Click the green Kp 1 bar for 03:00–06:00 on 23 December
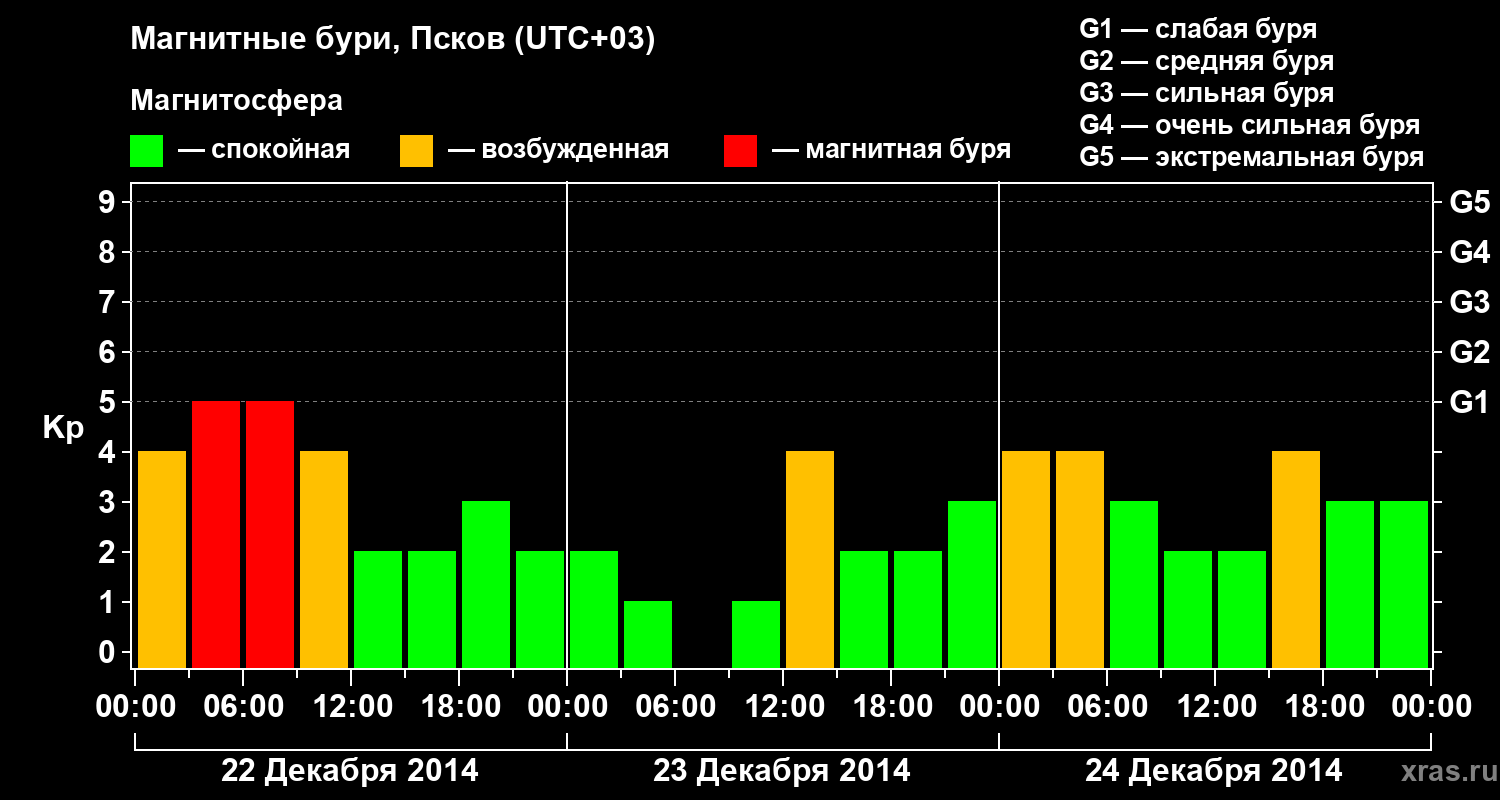The width and height of the screenshot is (1500, 800). 648,635
